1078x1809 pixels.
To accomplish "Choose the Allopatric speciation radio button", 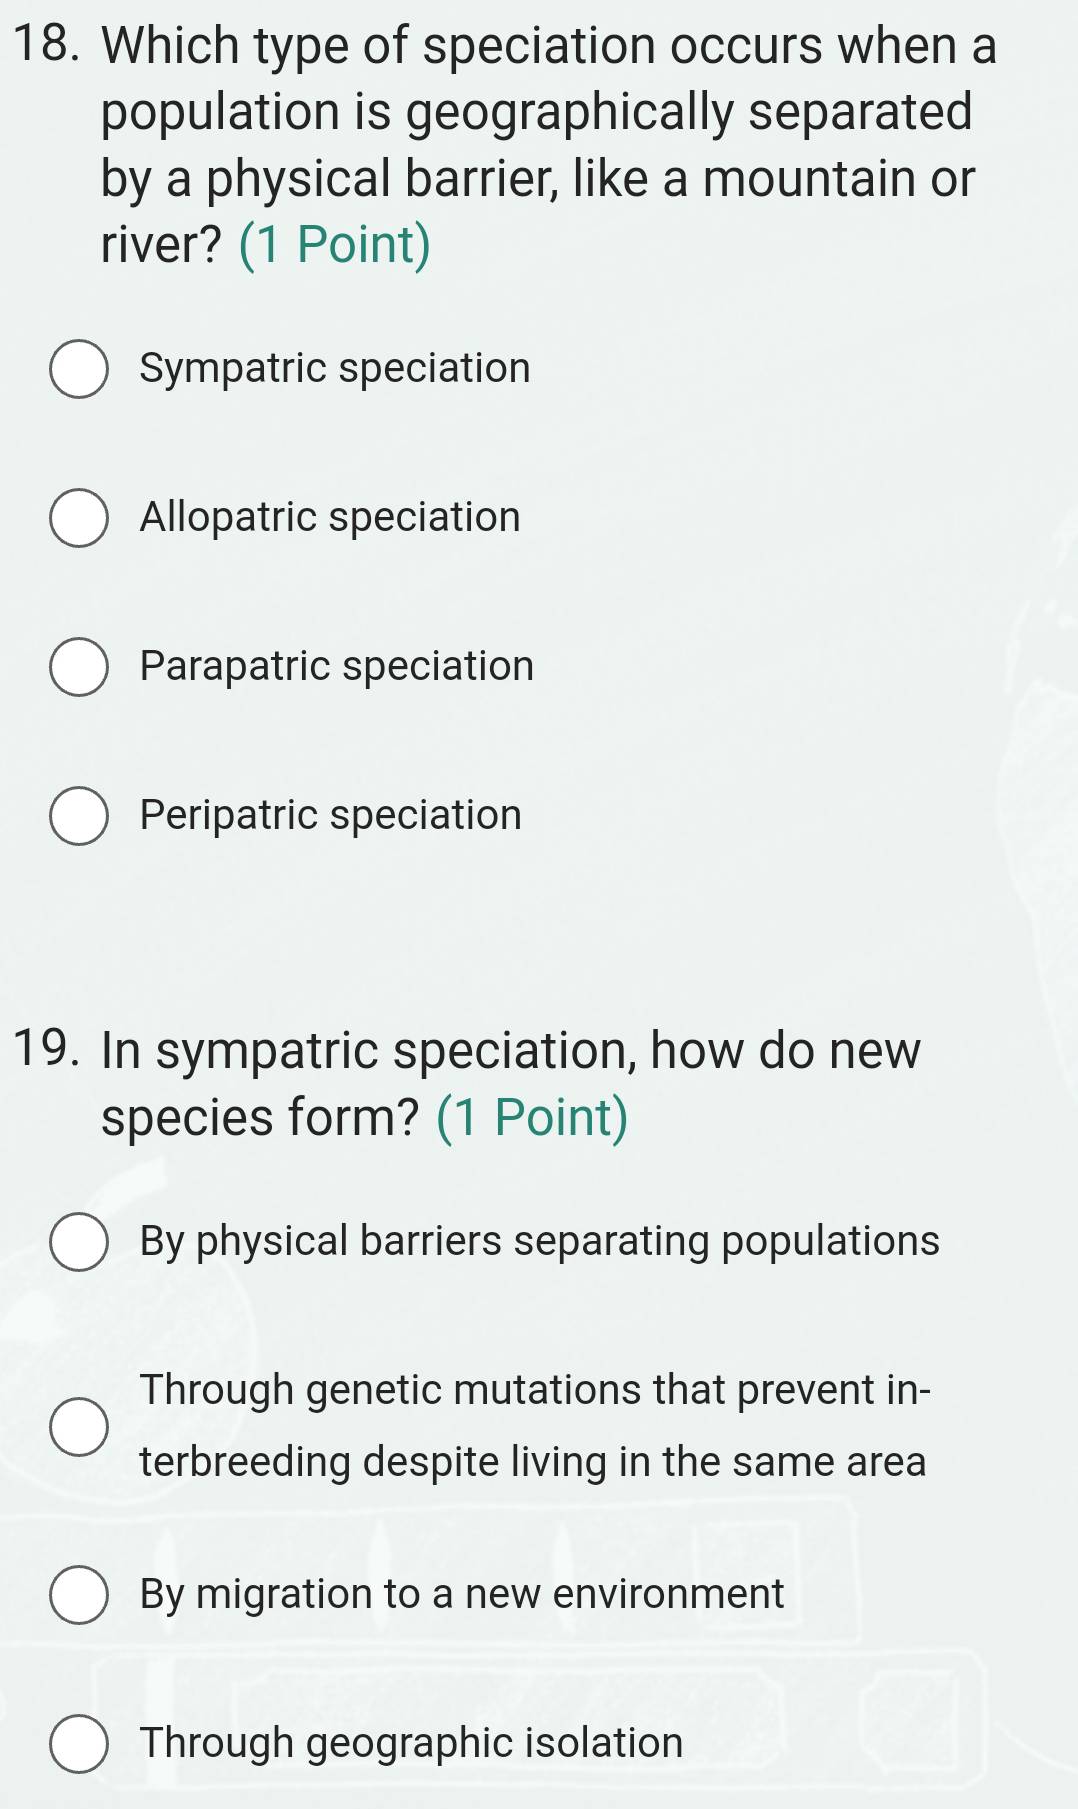I will click(79, 518).
